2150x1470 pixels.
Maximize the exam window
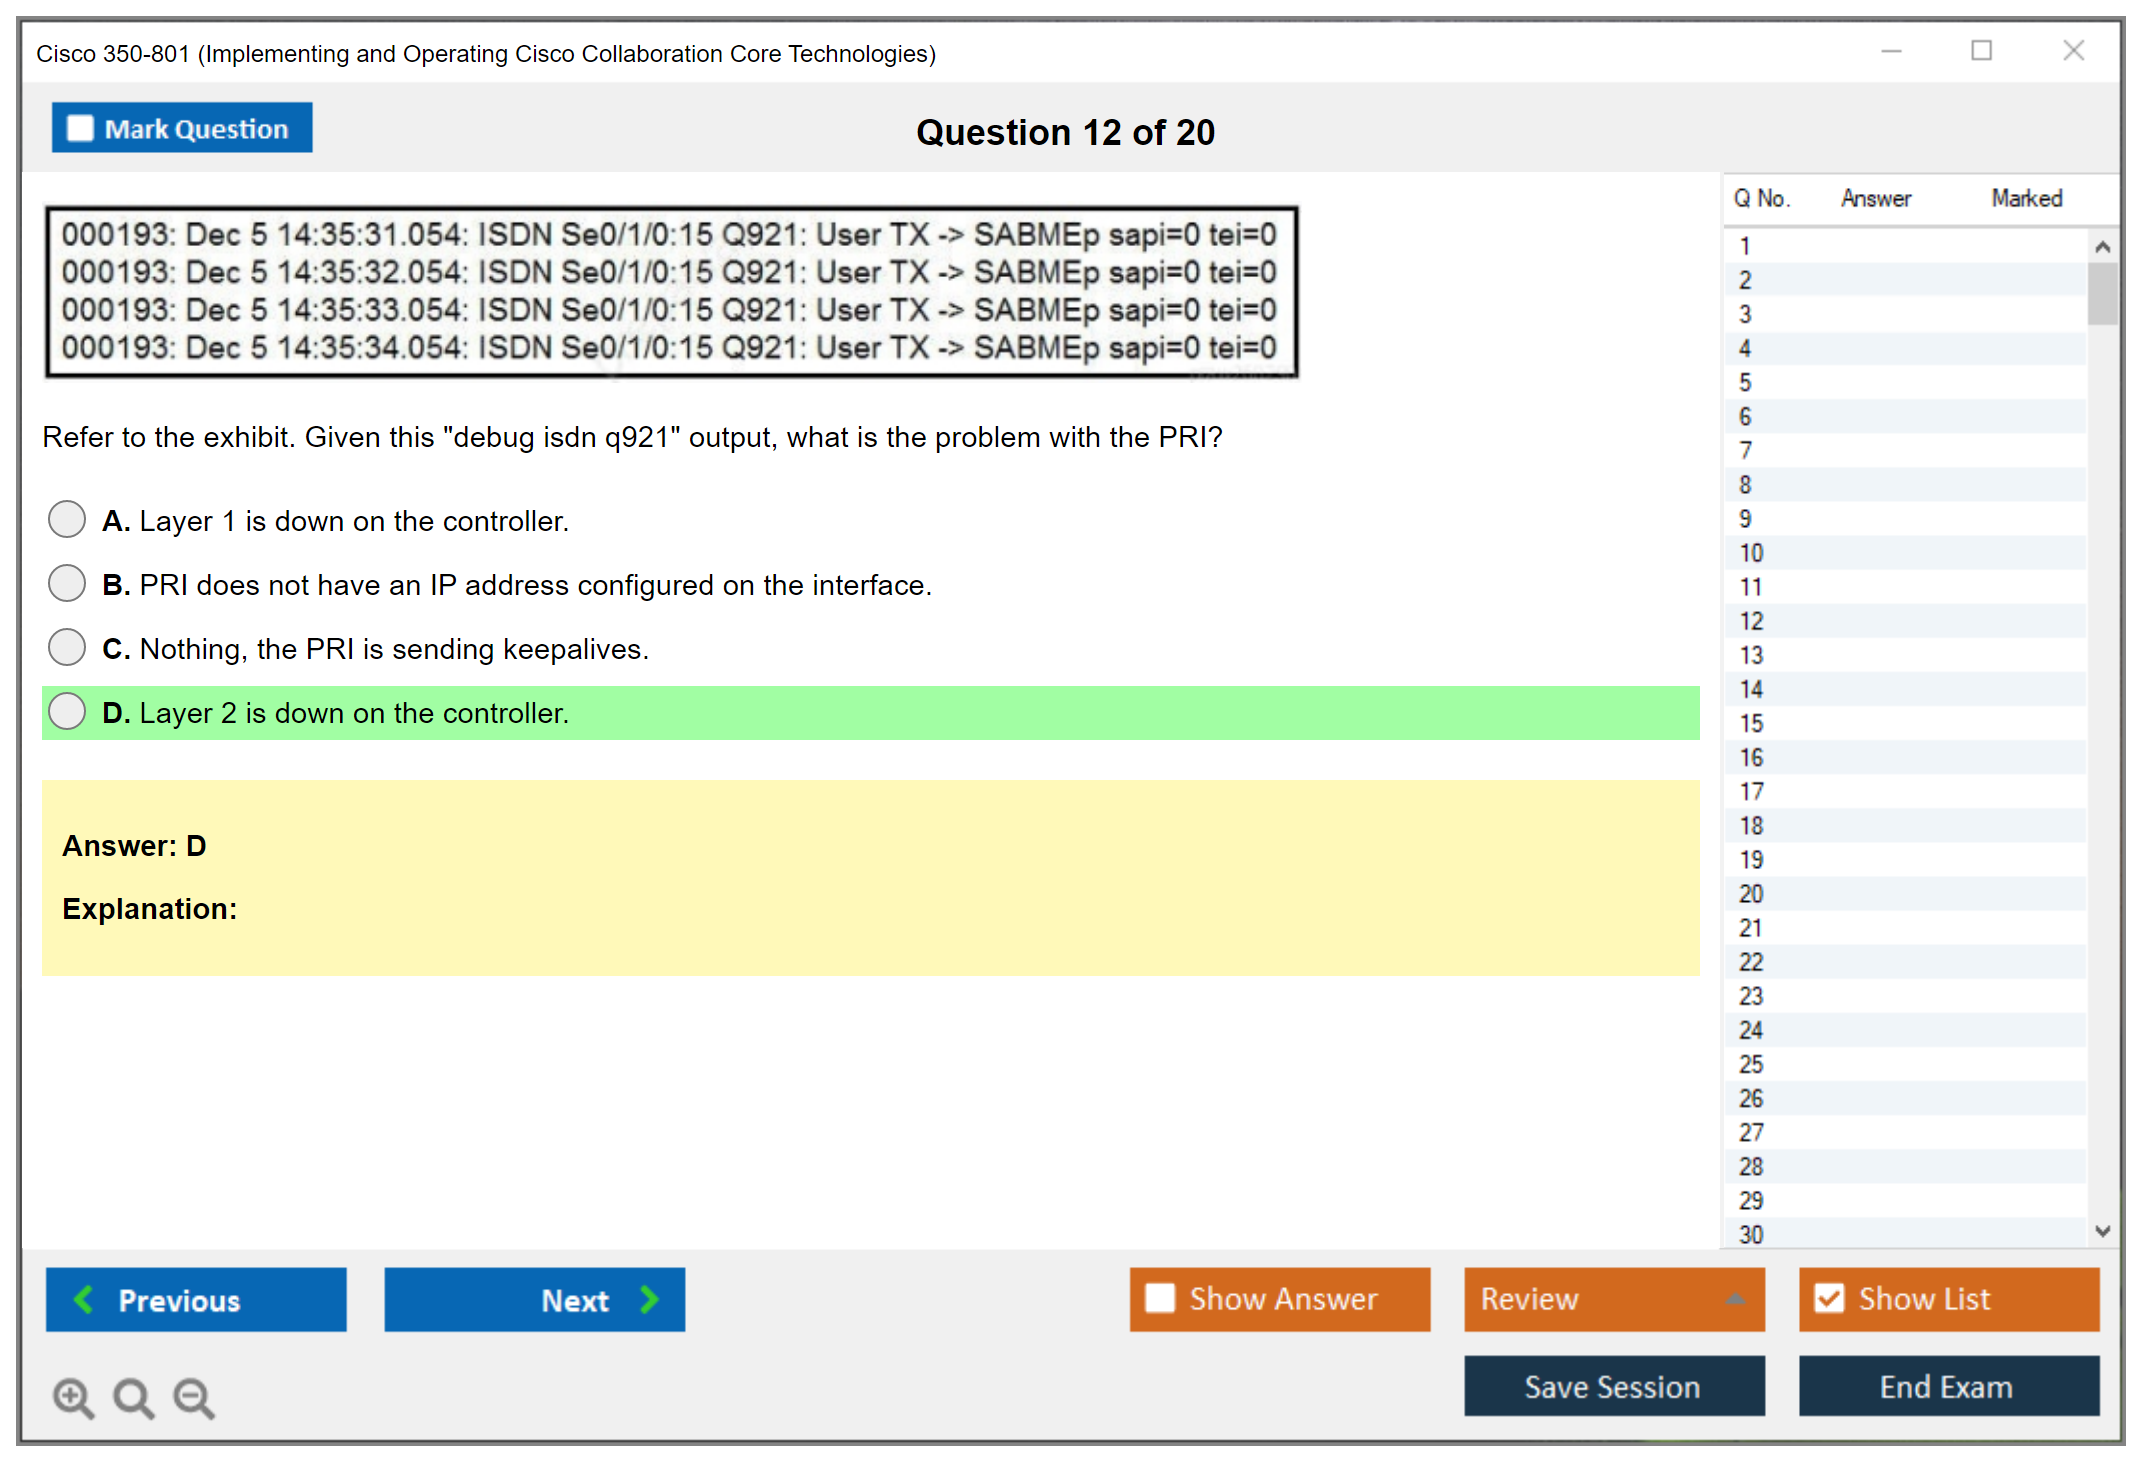tap(1981, 51)
